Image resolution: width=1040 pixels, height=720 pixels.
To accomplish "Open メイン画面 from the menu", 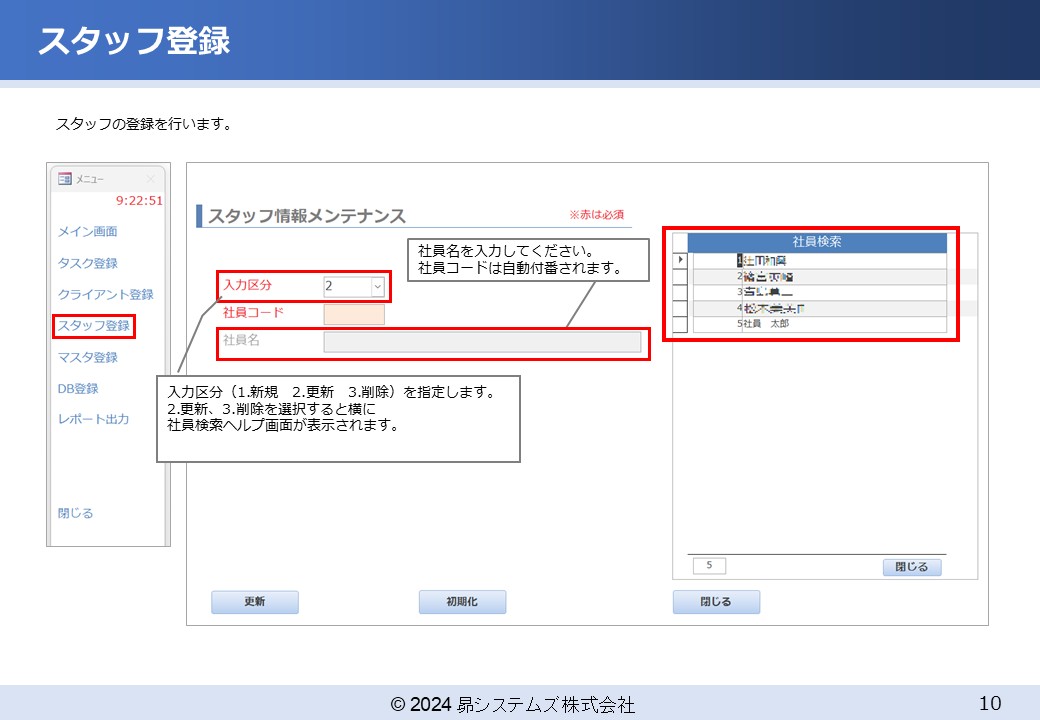I will [87, 232].
